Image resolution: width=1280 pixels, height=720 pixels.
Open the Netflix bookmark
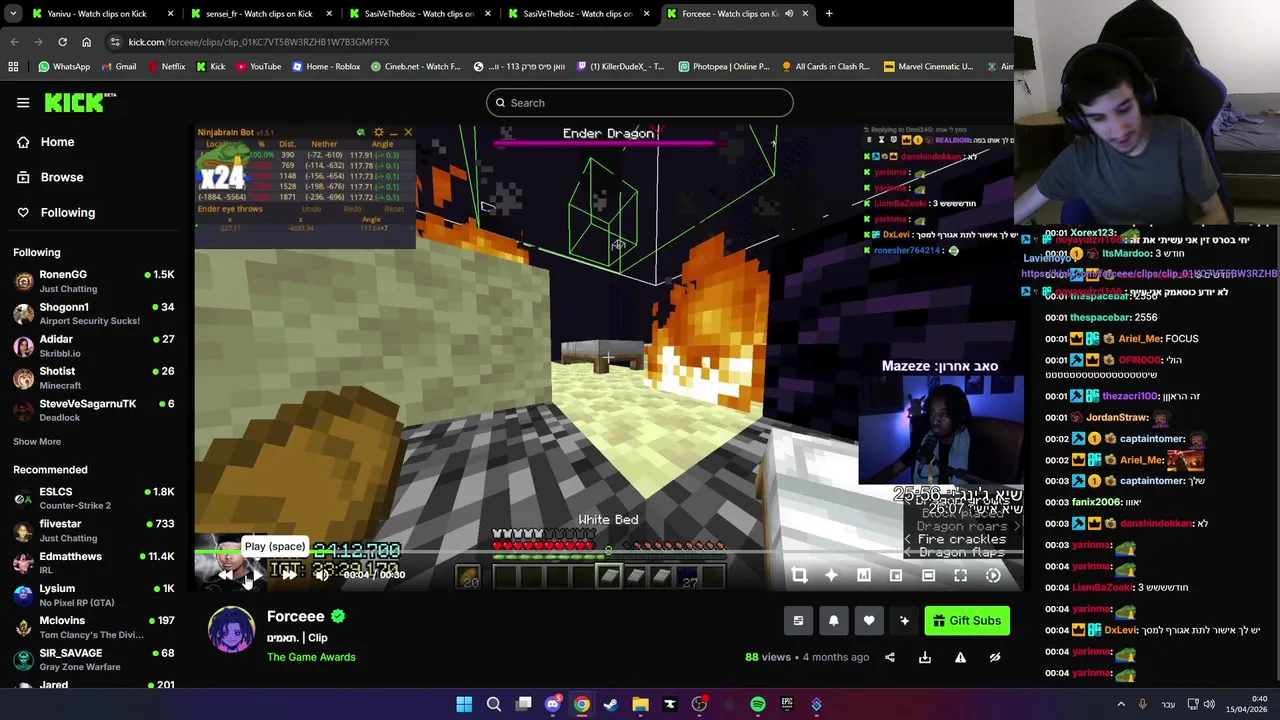click(x=165, y=67)
